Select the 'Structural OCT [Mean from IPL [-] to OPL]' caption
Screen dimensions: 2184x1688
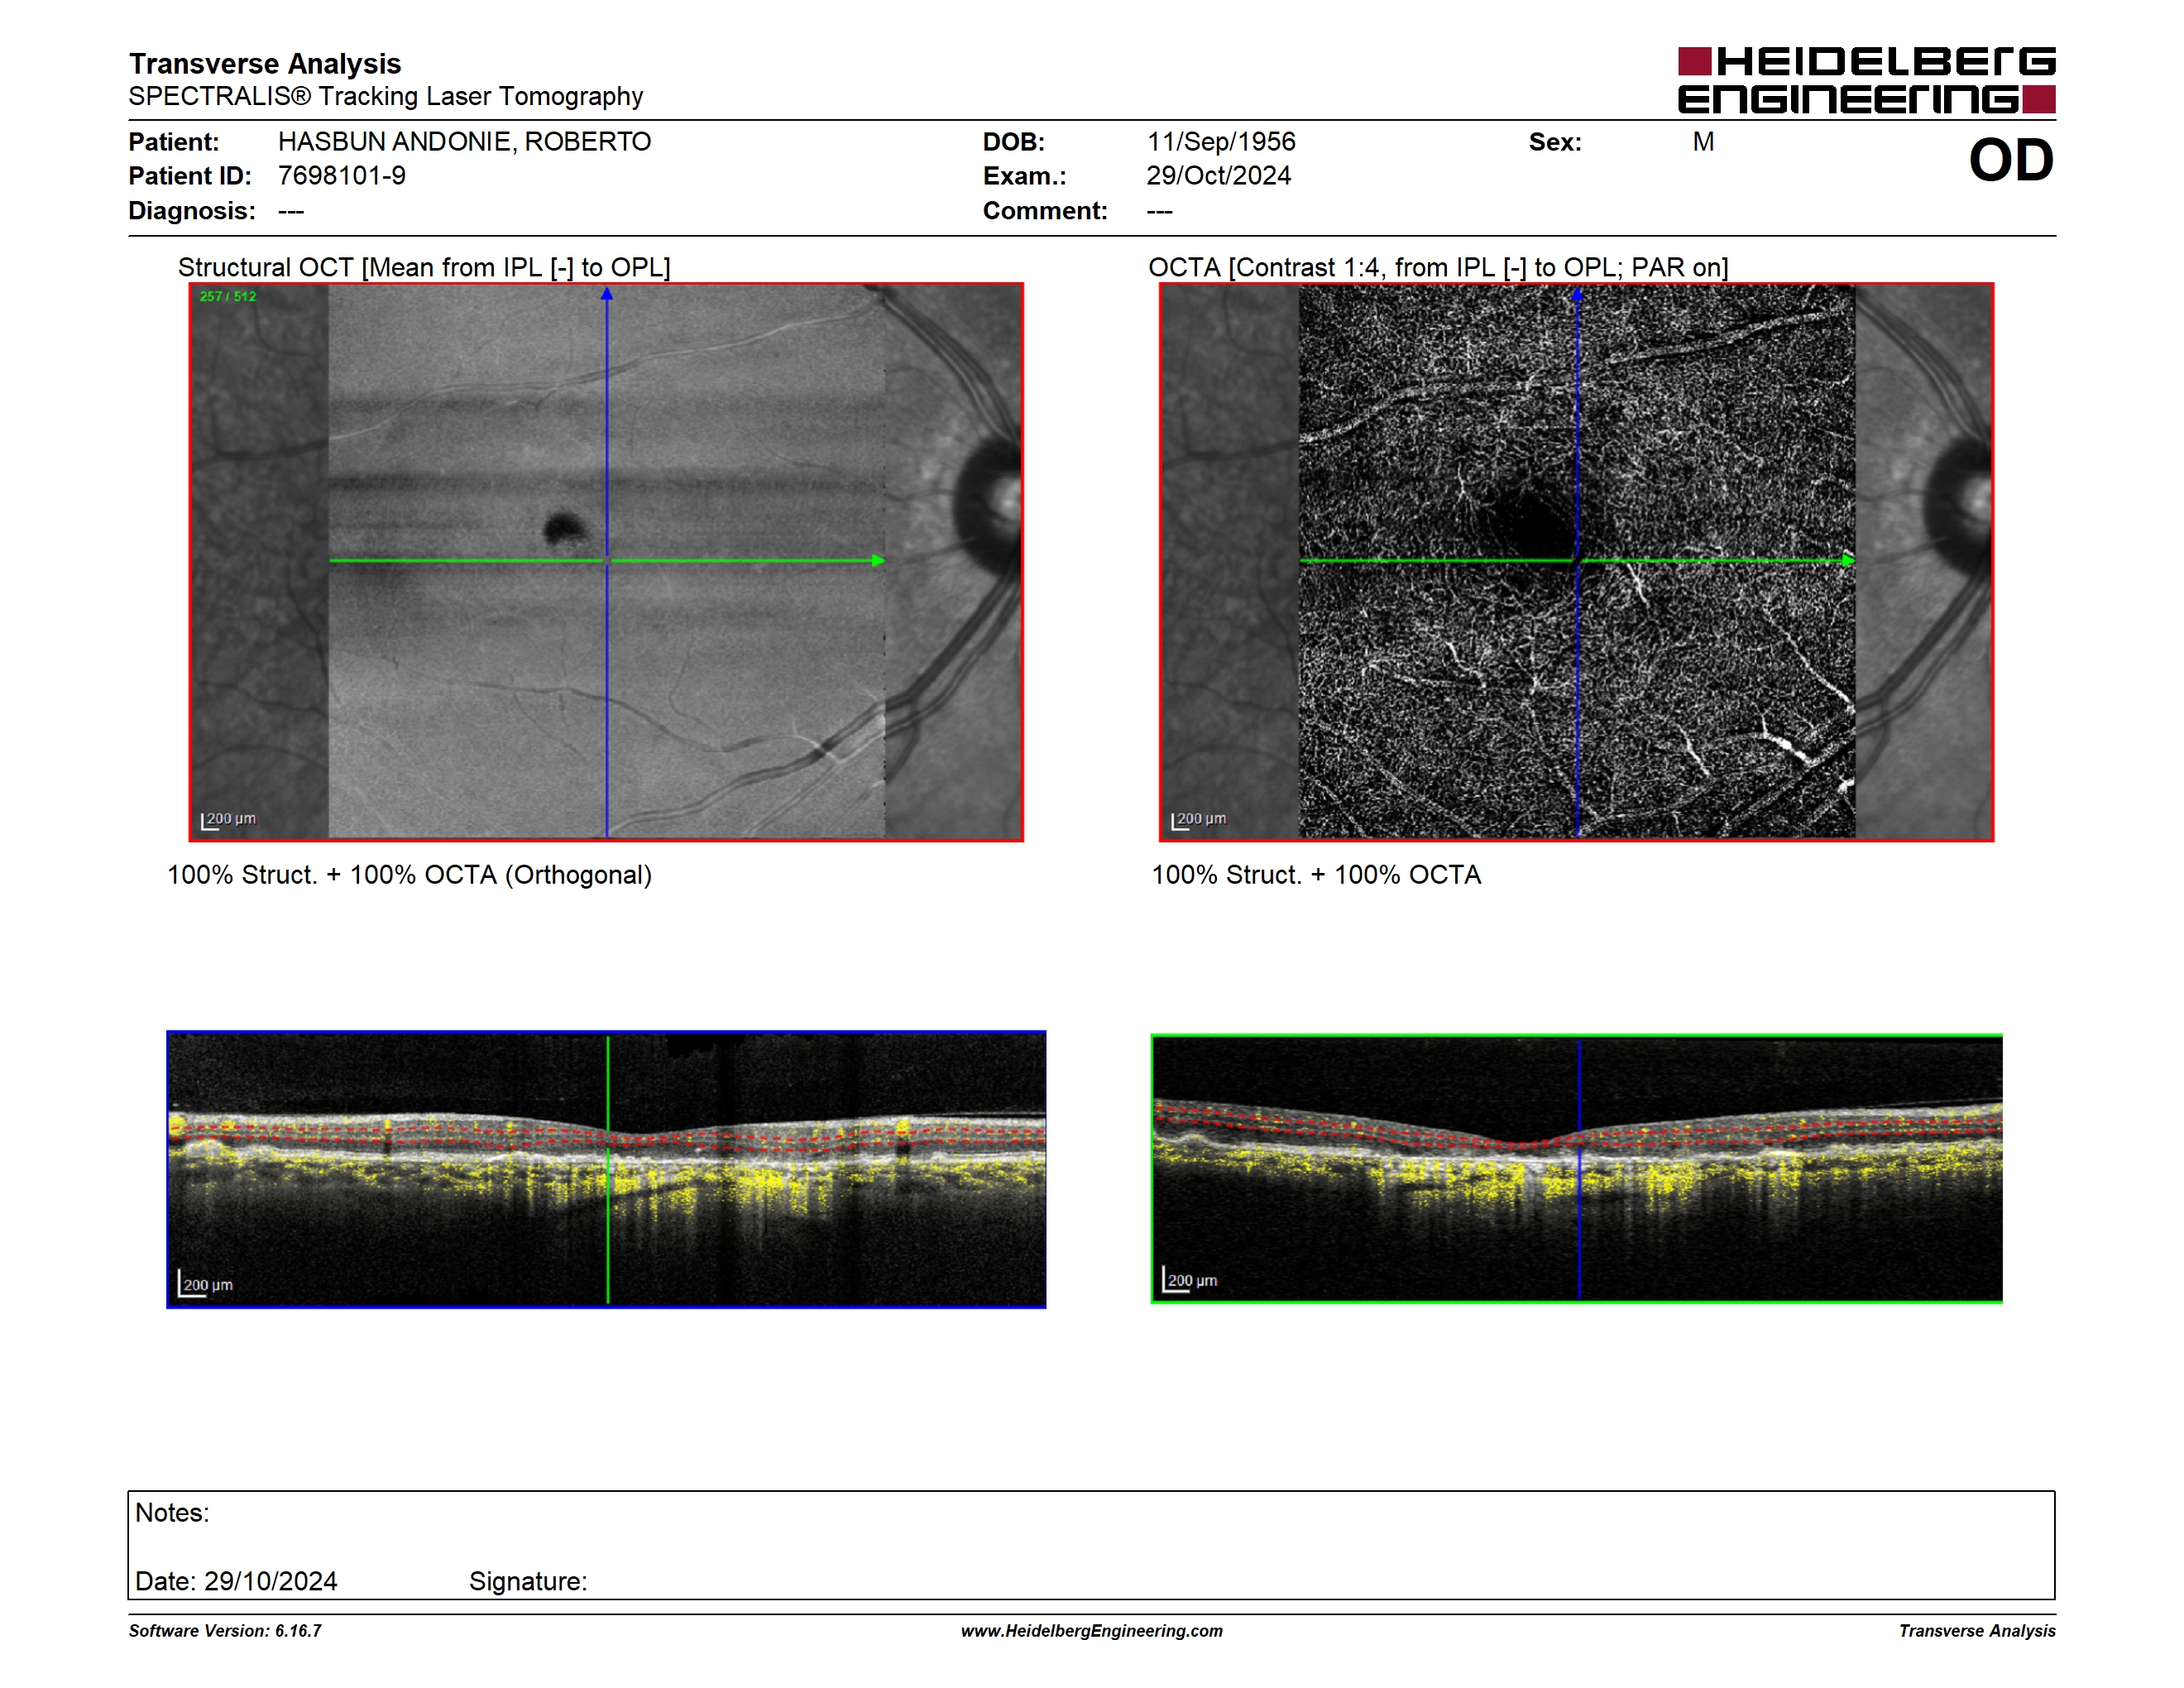424,268
